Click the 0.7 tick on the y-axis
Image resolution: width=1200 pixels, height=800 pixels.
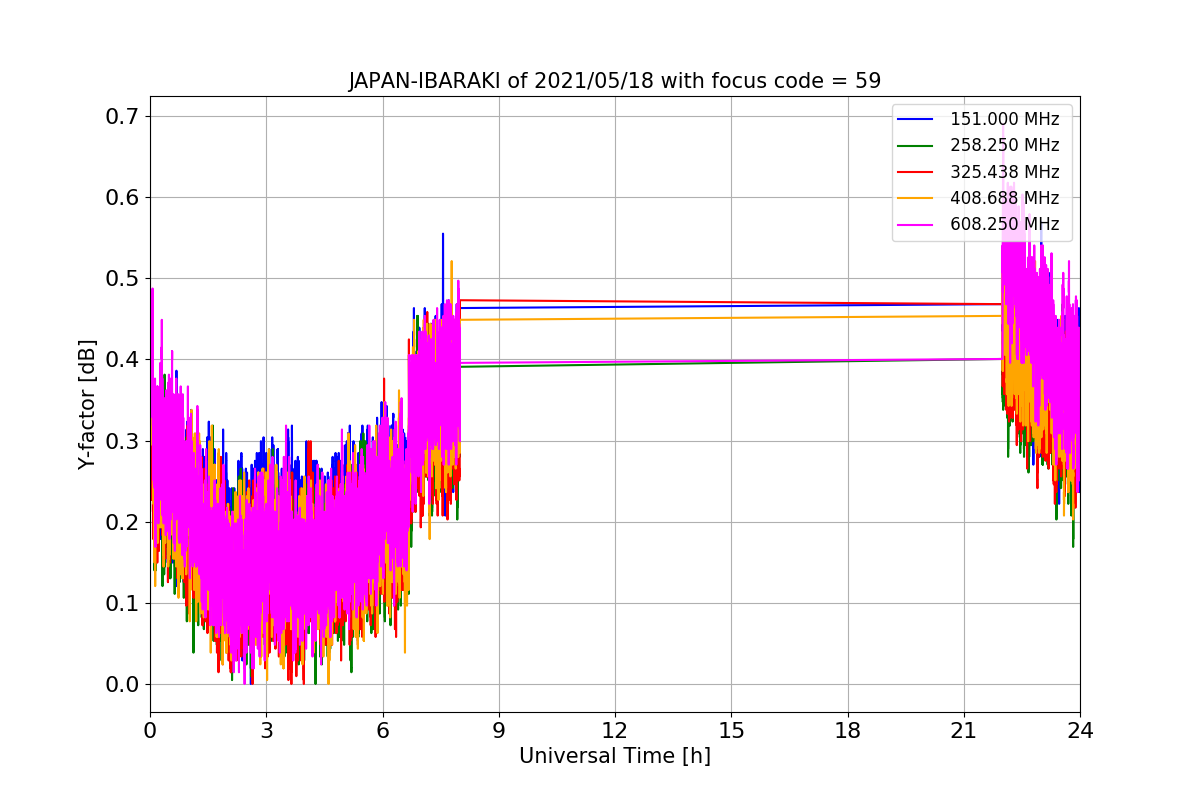(123, 116)
